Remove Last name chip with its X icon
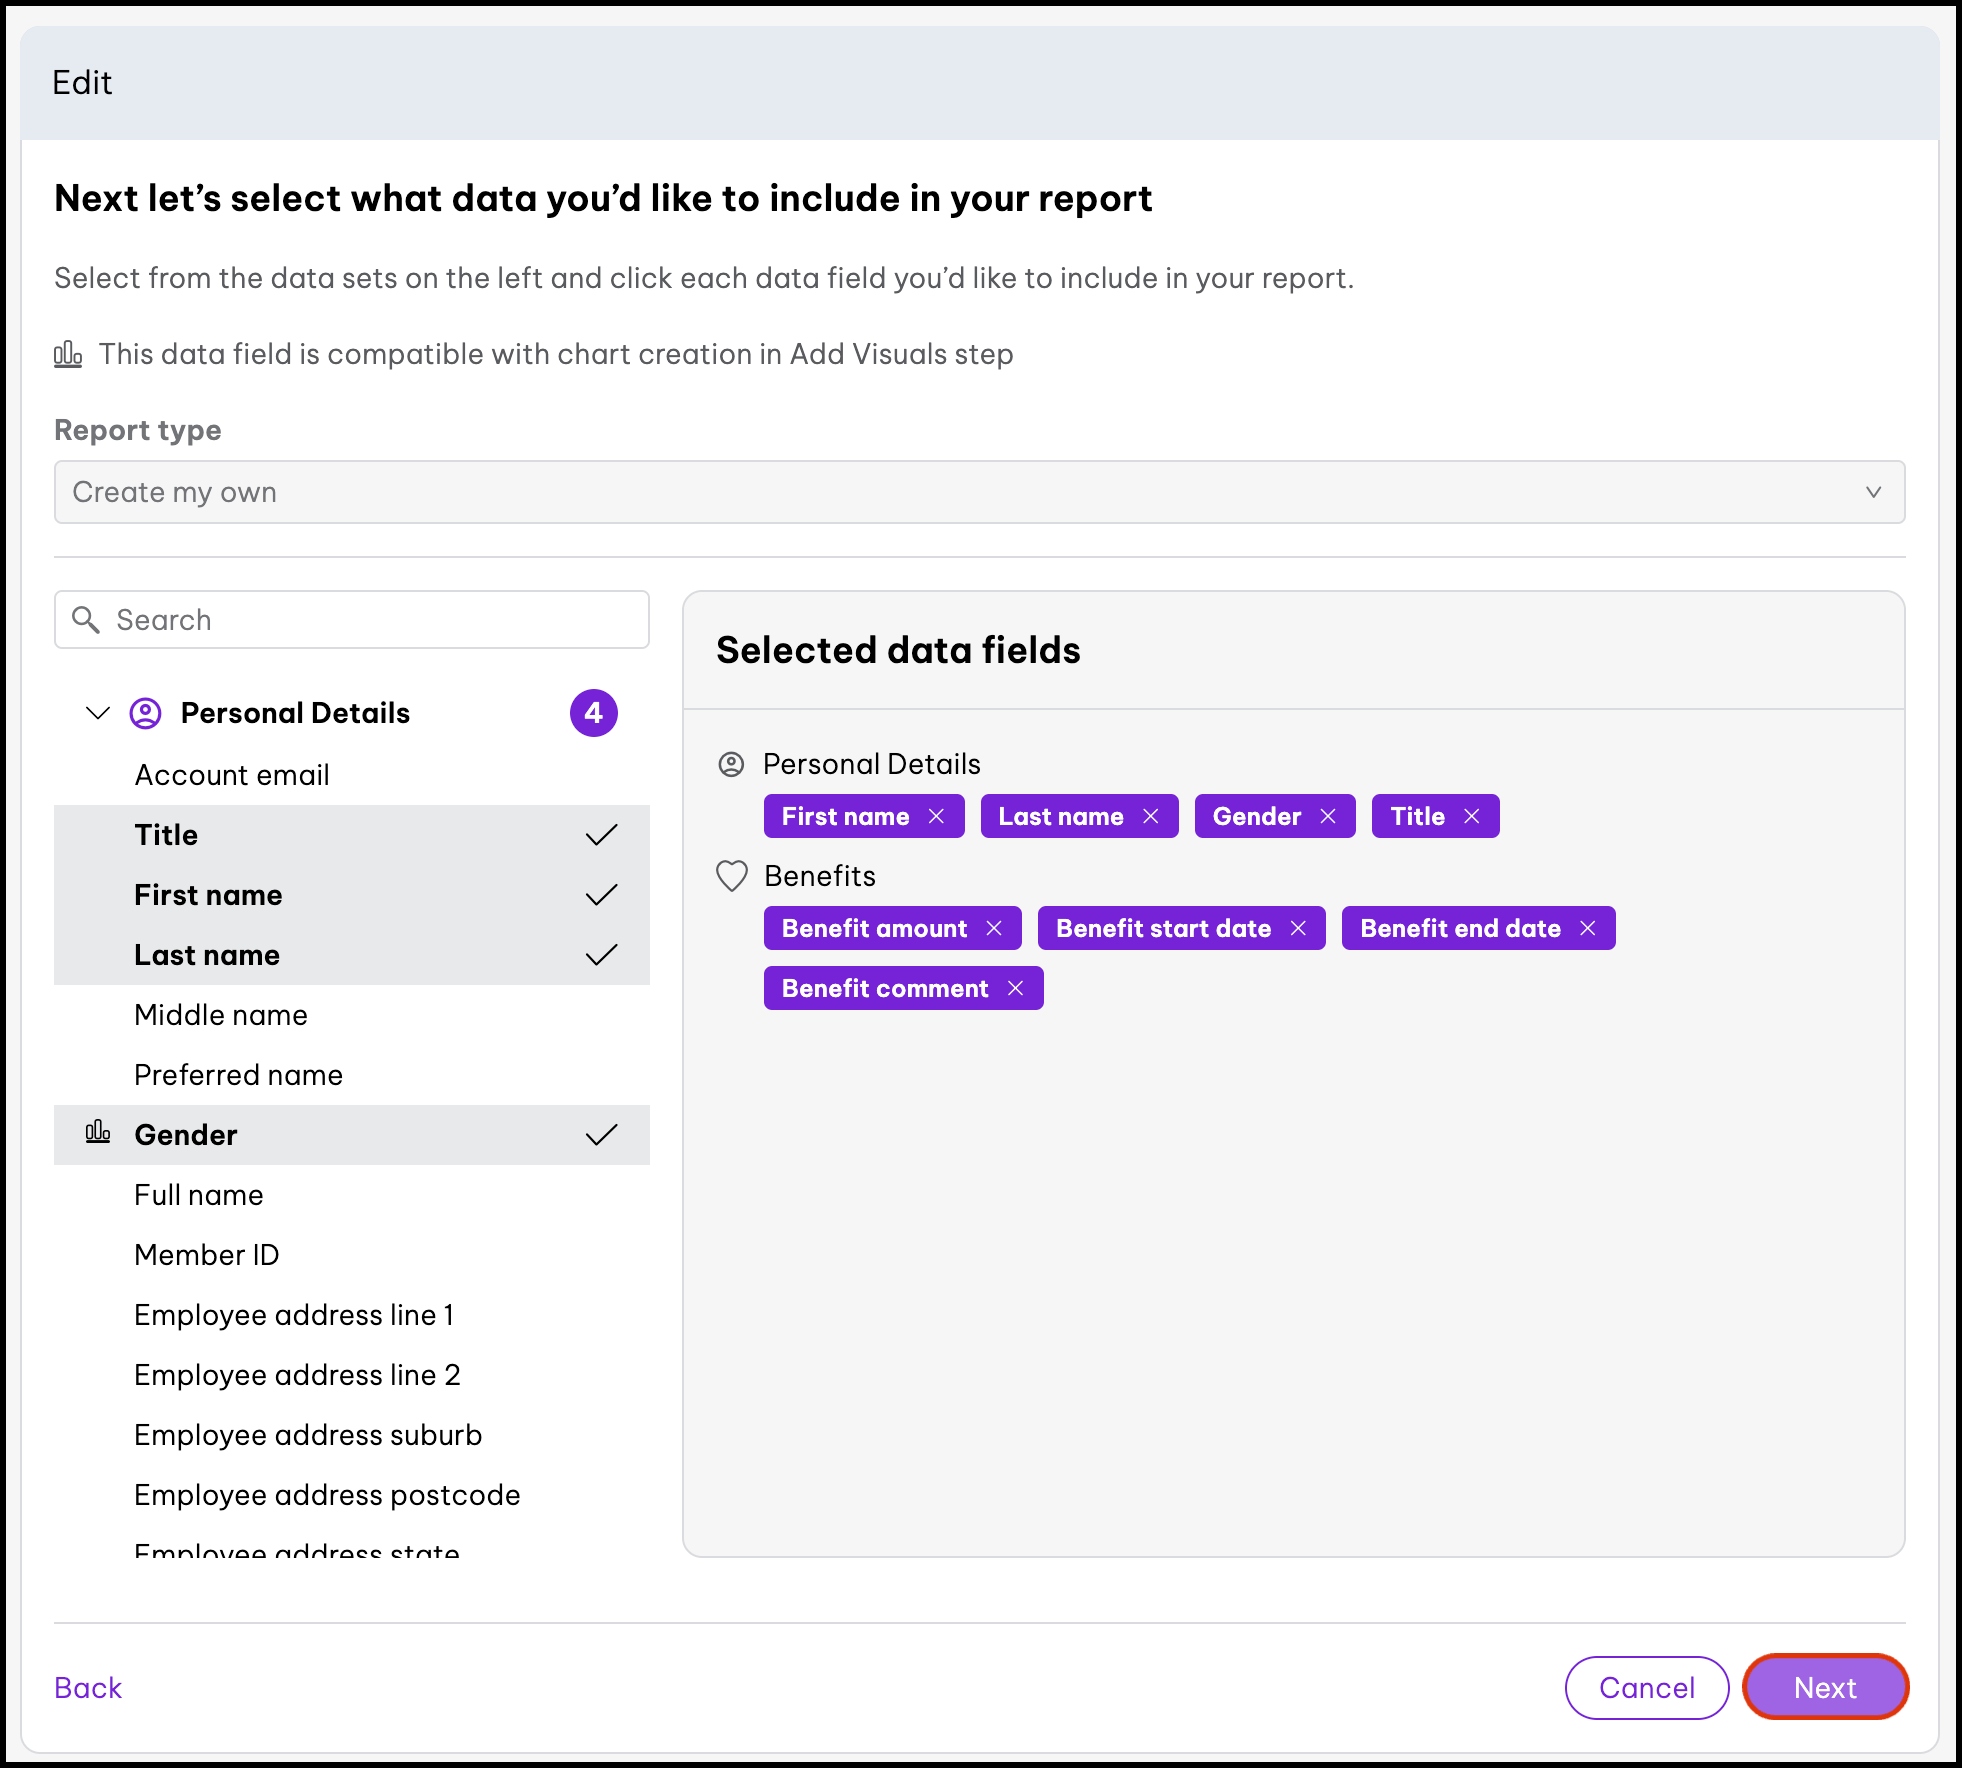Screen dimensions: 1962x1768 click(x=1150, y=816)
